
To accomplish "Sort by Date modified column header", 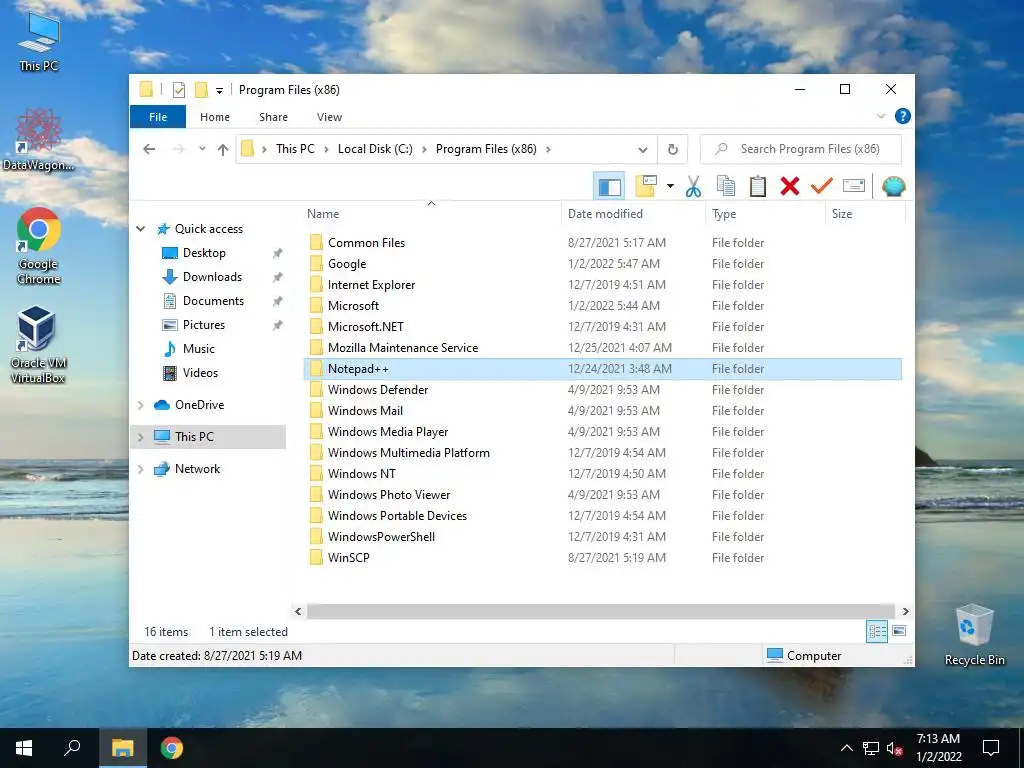I will 633,214.
